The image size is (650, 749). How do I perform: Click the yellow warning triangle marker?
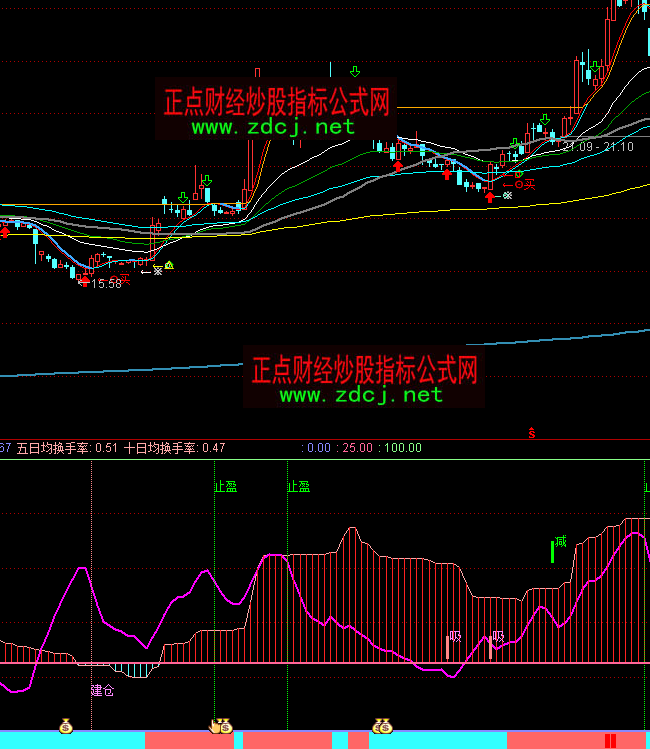[170, 265]
